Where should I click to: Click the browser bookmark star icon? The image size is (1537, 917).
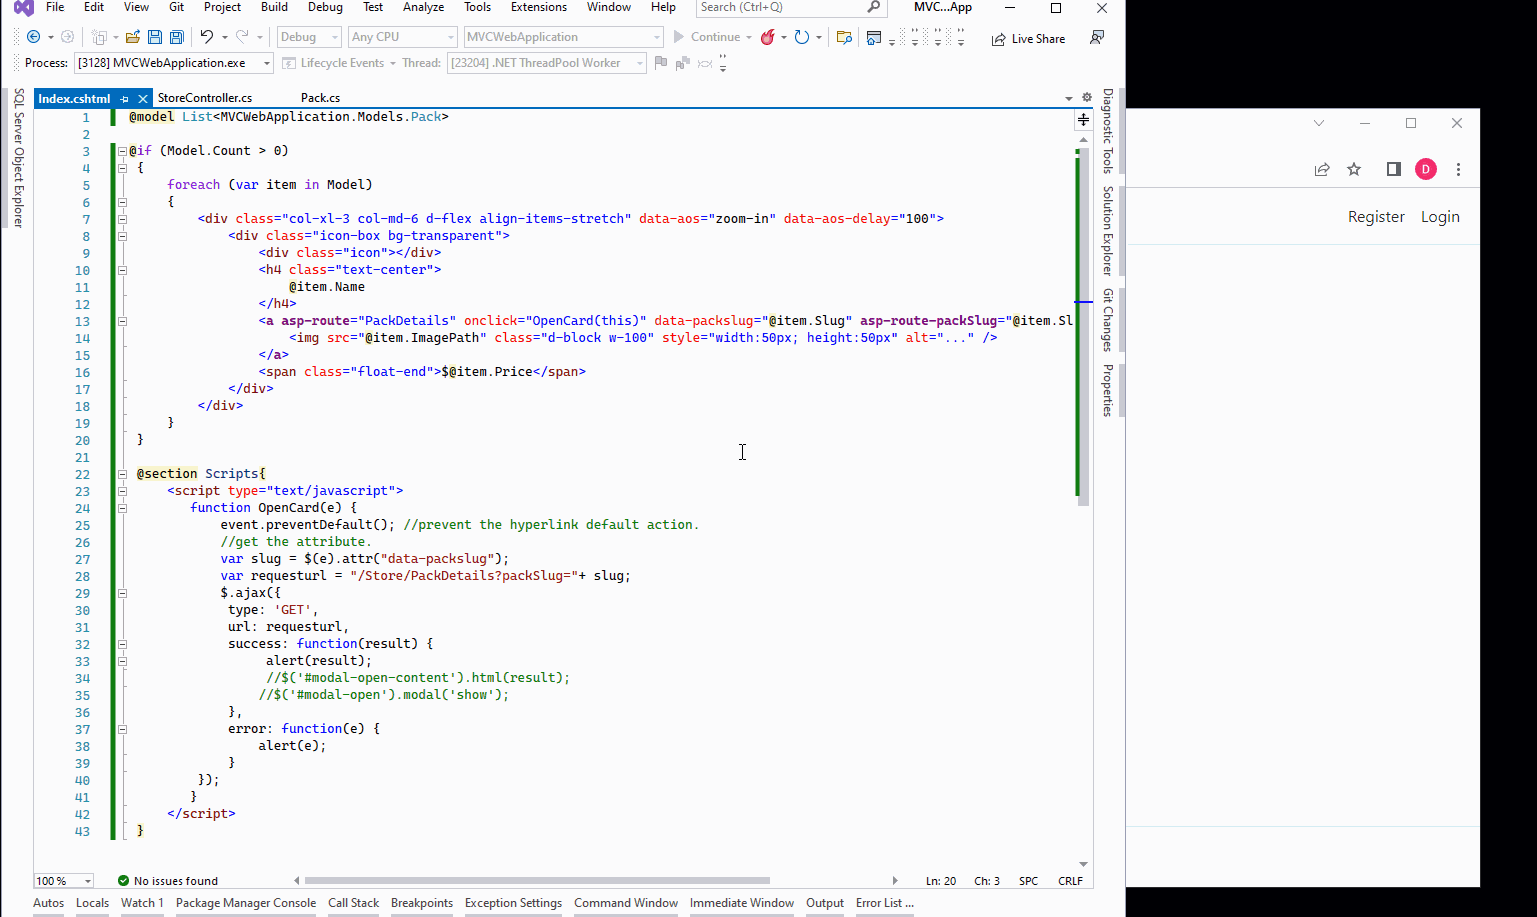tap(1354, 169)
